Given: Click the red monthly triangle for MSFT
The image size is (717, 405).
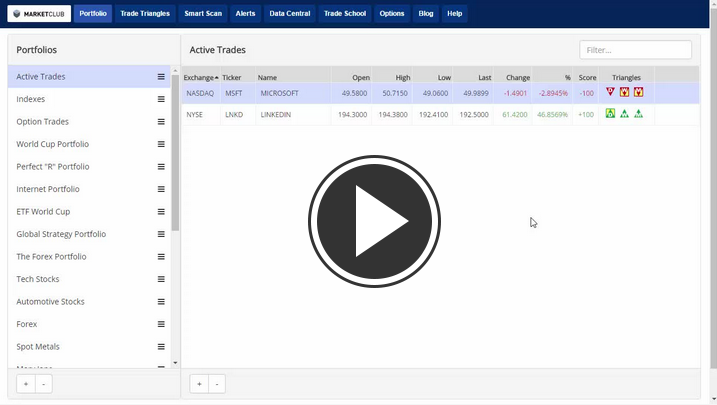Looking at the screenshot, I should [x=610, y=93].
